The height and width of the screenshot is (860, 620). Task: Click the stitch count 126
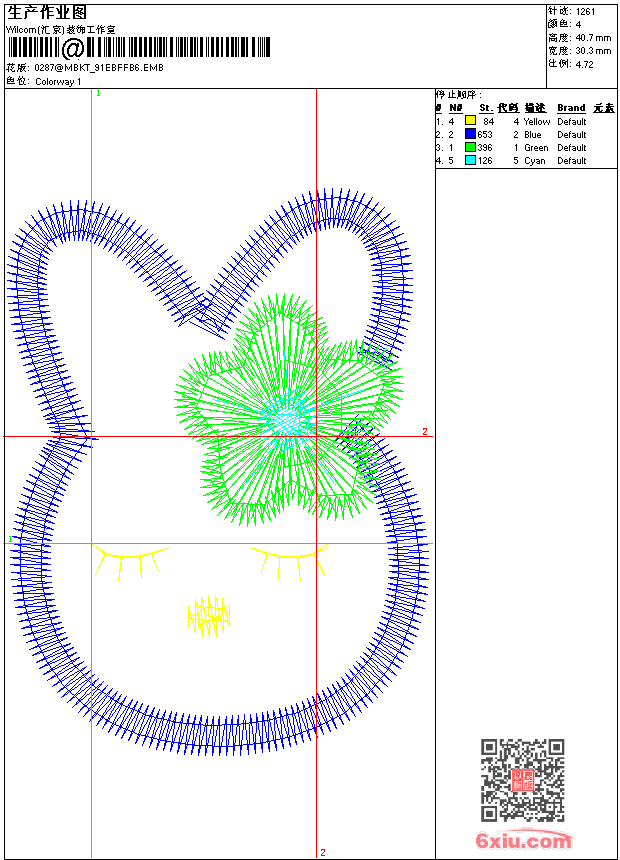[485, 161]
